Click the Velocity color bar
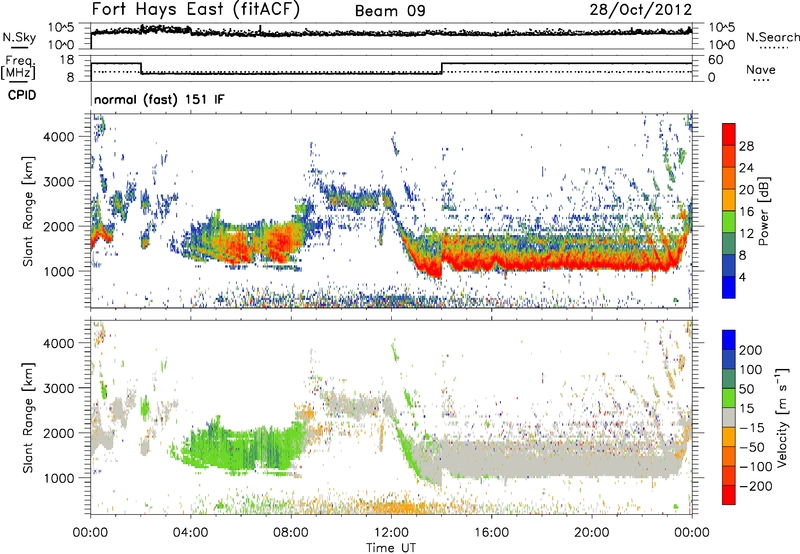The height and width of the screenshot is (554, 800). point(729,417)
